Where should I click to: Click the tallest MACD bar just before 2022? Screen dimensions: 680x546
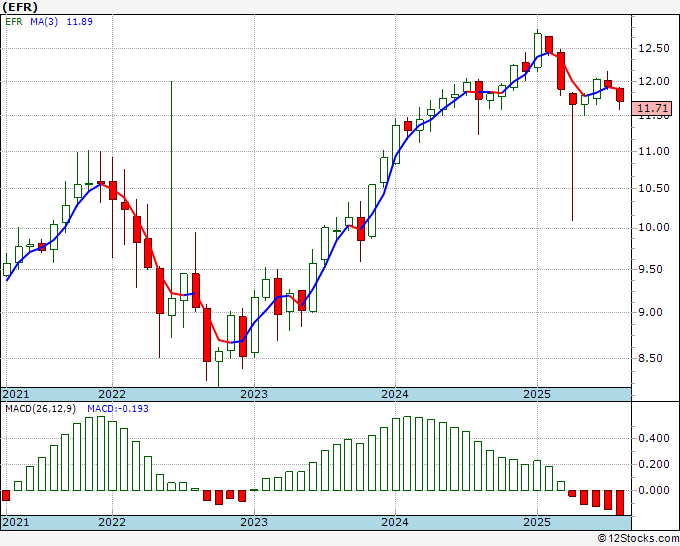[101, 454]
